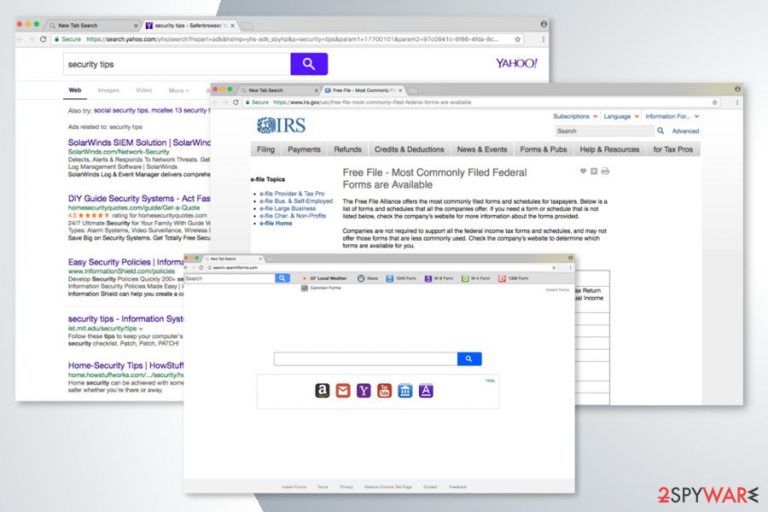Open the Gmail envelope shortcut tile
Viewport: 768px width, 512px height.
point(343,390)
